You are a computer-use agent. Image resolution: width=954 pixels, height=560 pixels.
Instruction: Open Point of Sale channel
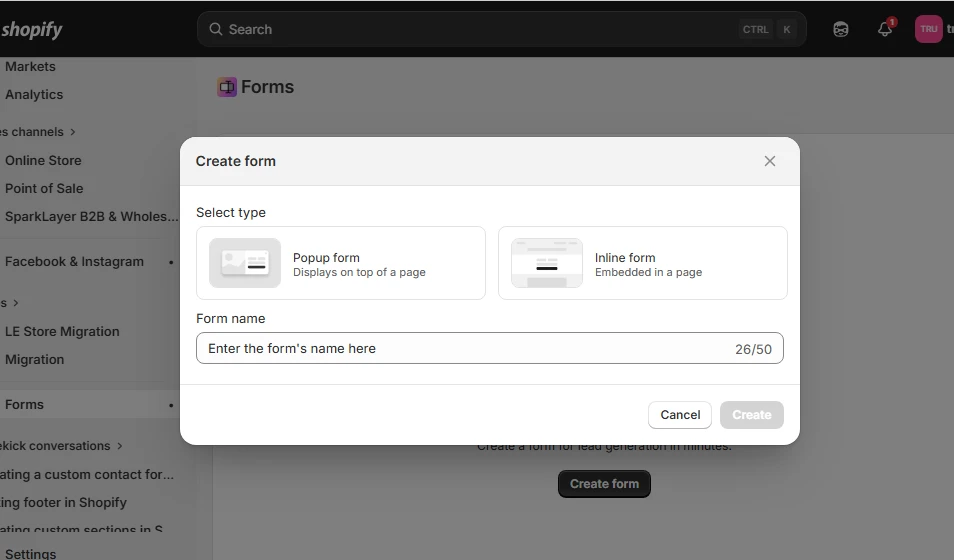coord(44,189)
